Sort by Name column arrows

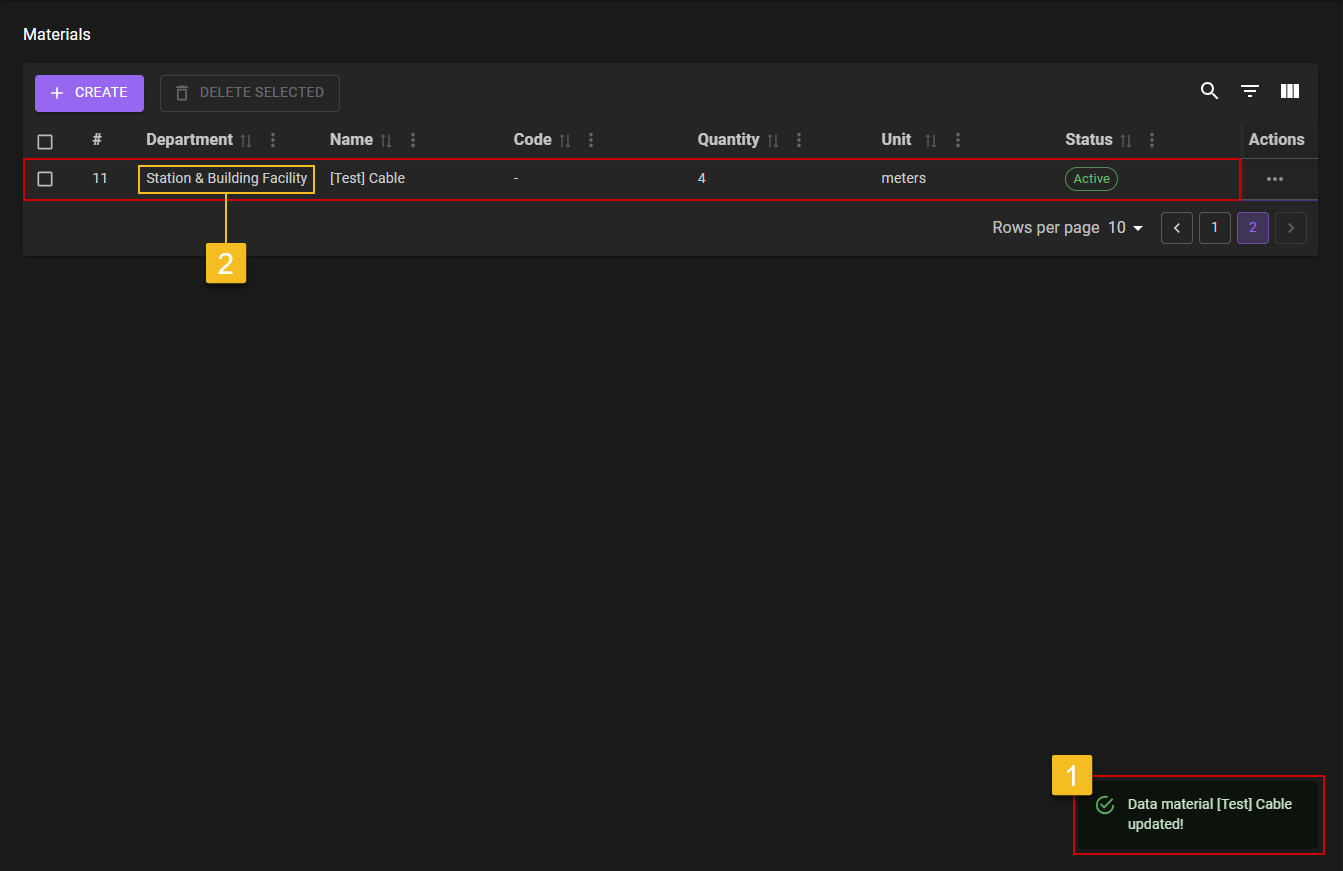click(x=386, y=141)
